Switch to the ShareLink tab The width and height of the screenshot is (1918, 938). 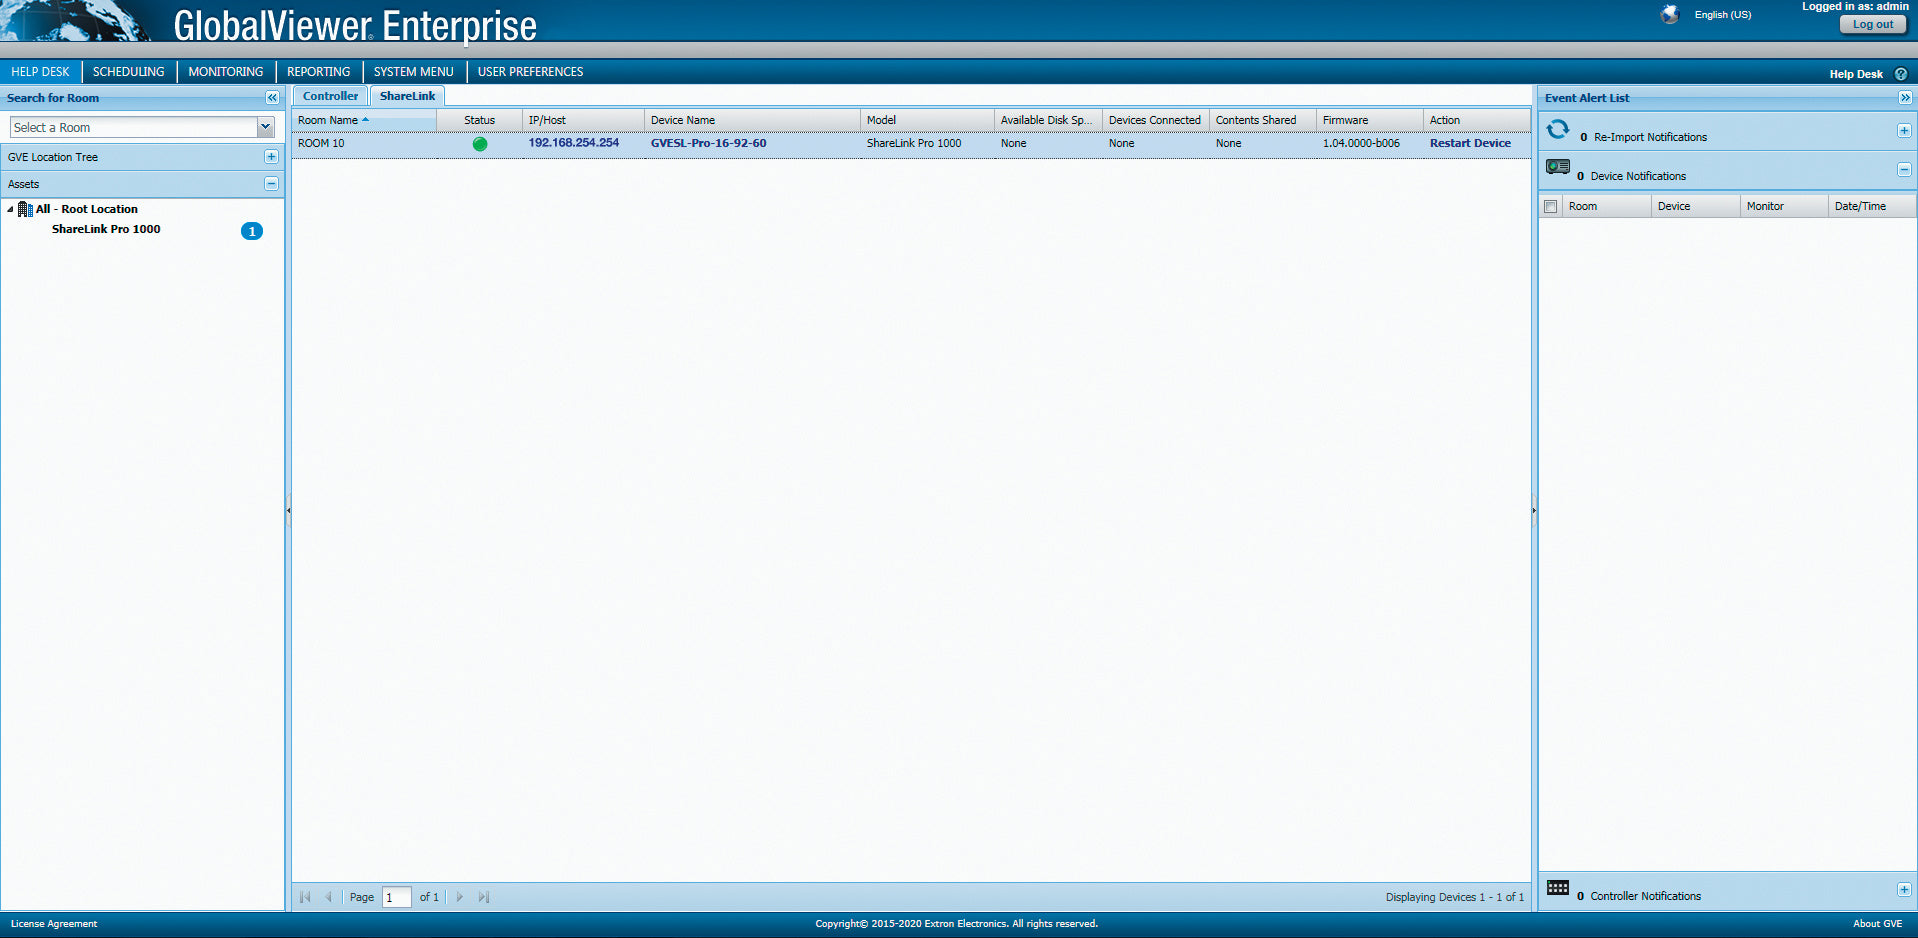point(407,96)
